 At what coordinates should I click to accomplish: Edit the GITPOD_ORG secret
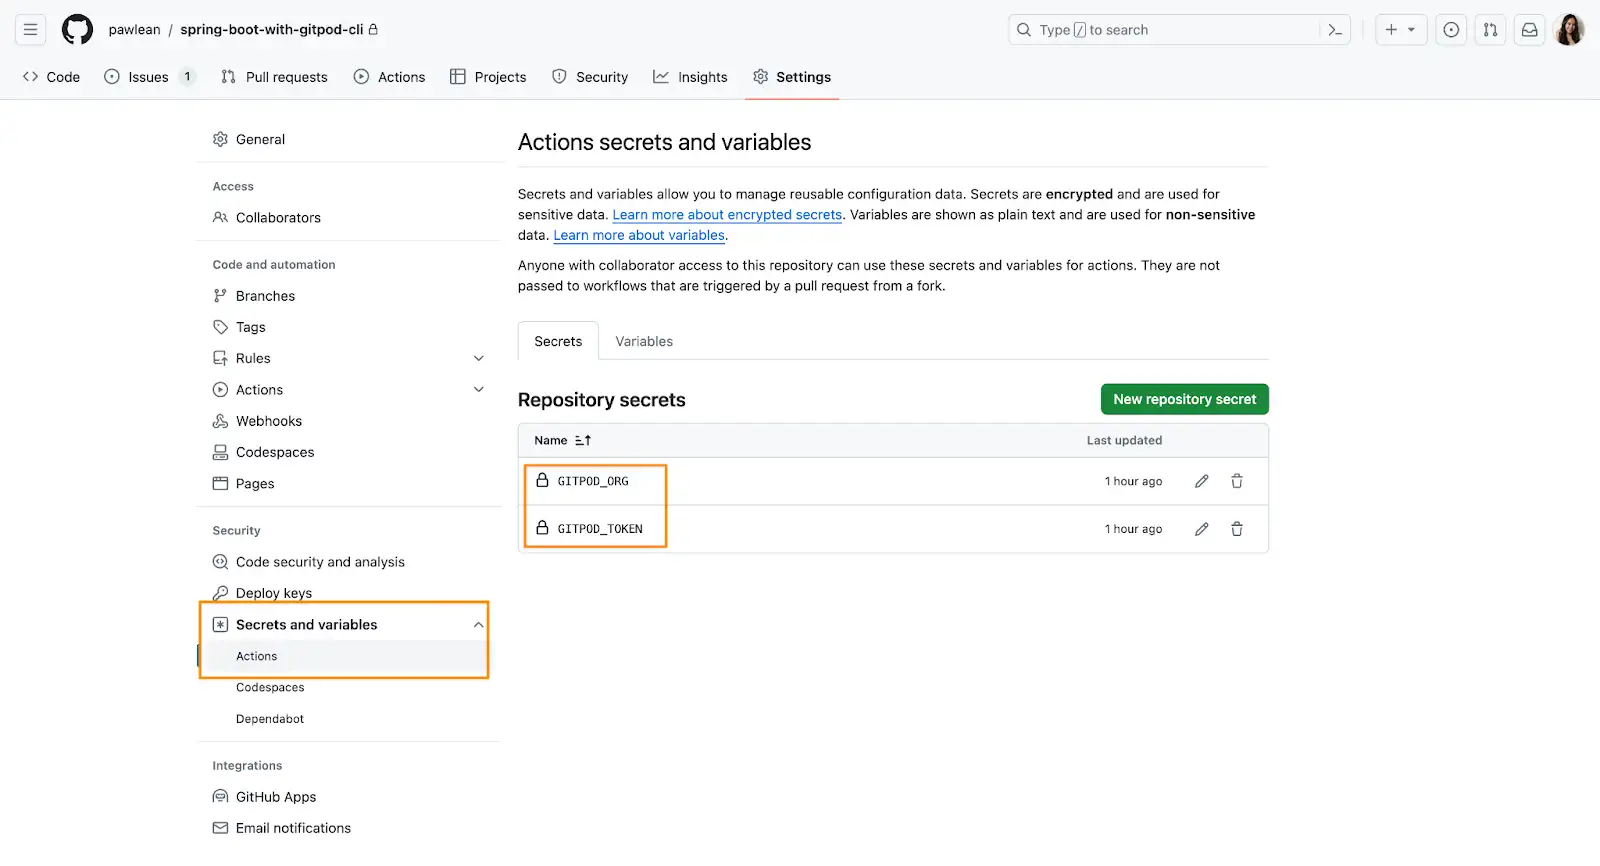pos(1201,481)
